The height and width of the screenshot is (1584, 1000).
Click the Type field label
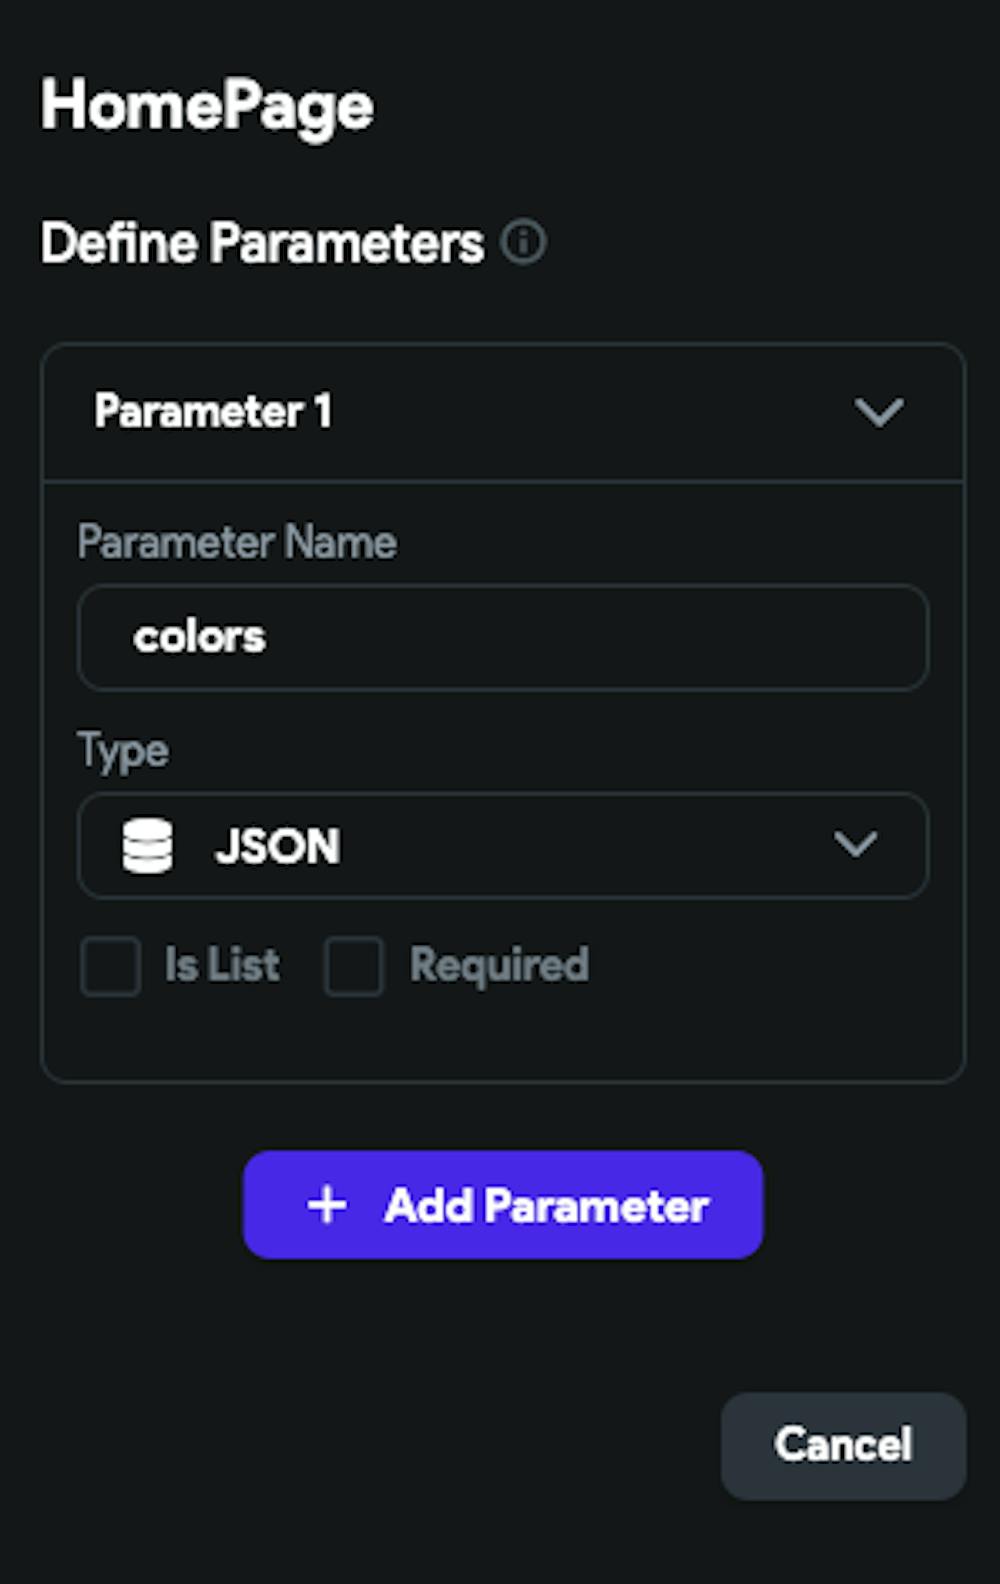123,750
